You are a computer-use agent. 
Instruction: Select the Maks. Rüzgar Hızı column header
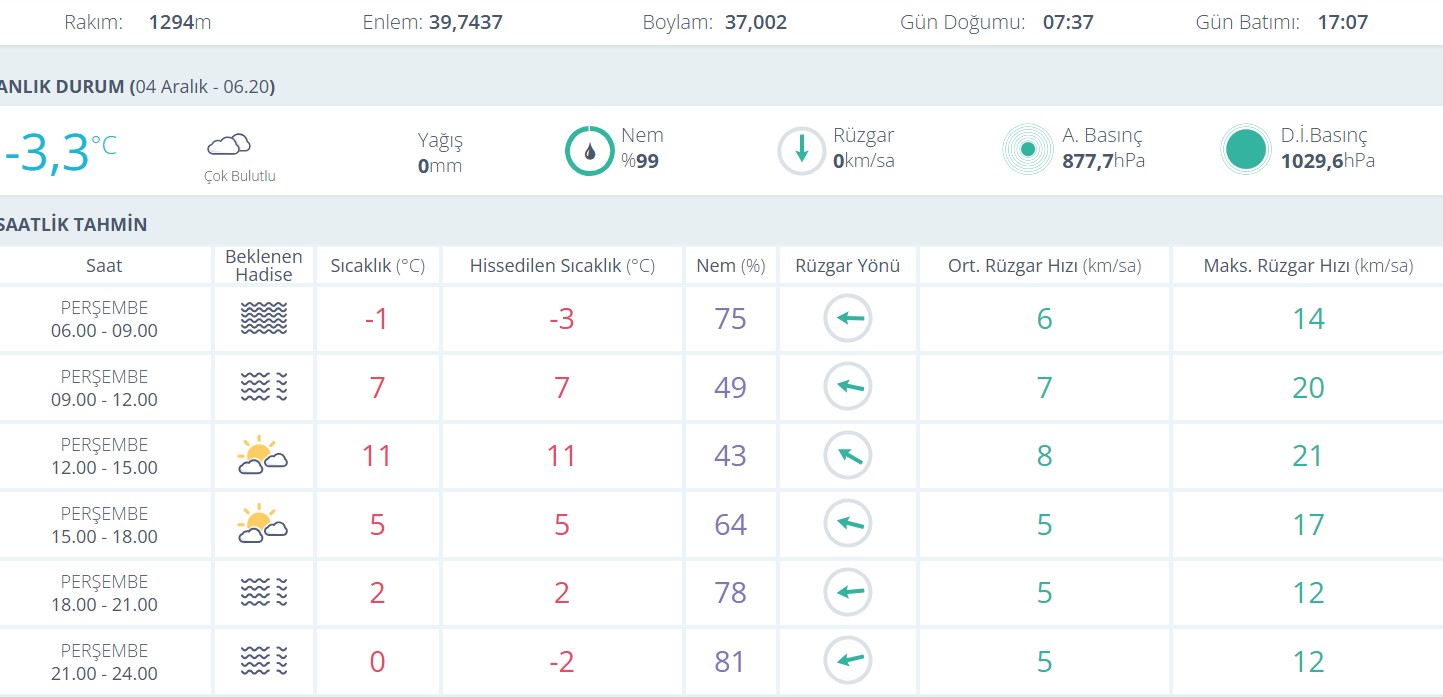pos(1307,266)
